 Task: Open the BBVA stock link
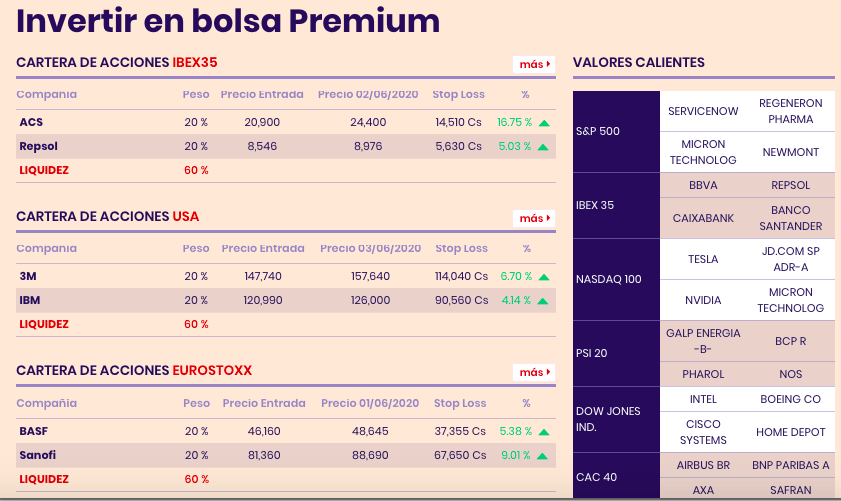pyautogui.click(x=703, y=185)
